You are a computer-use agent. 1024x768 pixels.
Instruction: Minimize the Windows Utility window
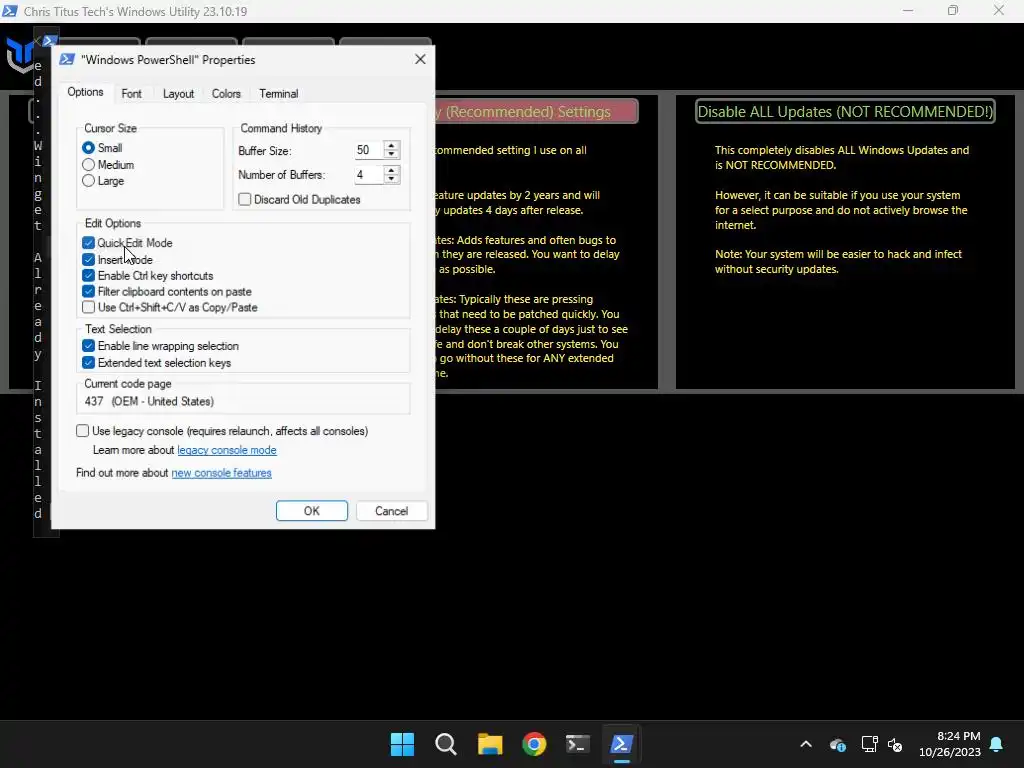(908, 10)
